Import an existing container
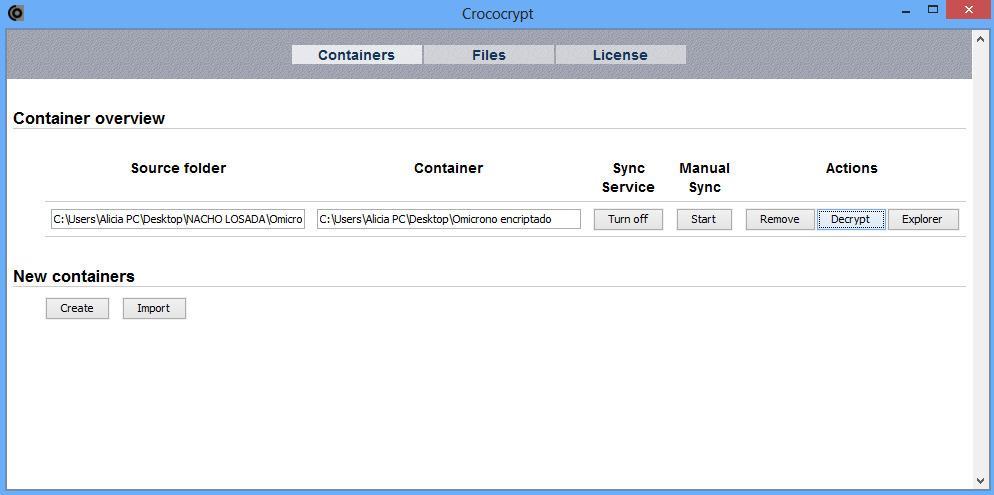This screenshot has width=994, height=495. click(154, 309)
